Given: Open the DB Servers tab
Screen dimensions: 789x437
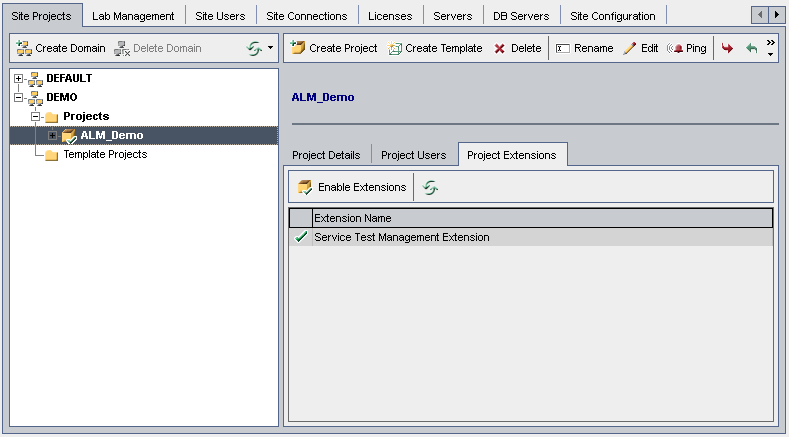Looking at the screenshot, I should tap(521, 16).
